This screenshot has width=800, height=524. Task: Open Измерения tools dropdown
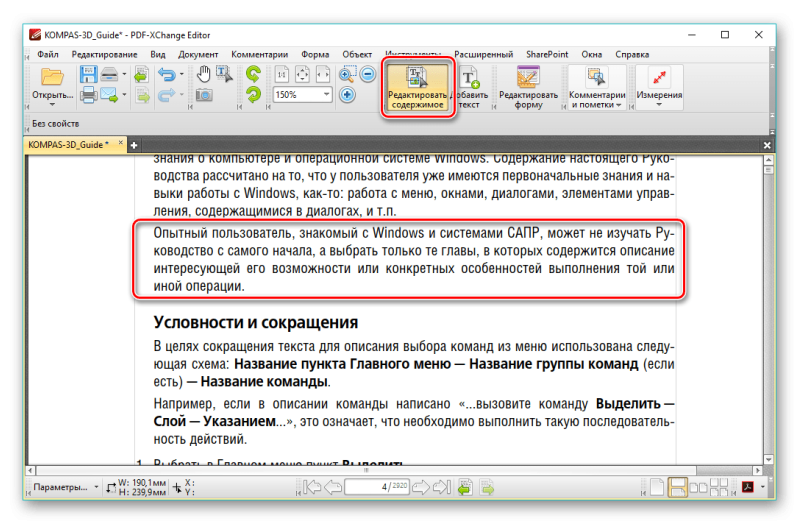(x=659, y=88)
